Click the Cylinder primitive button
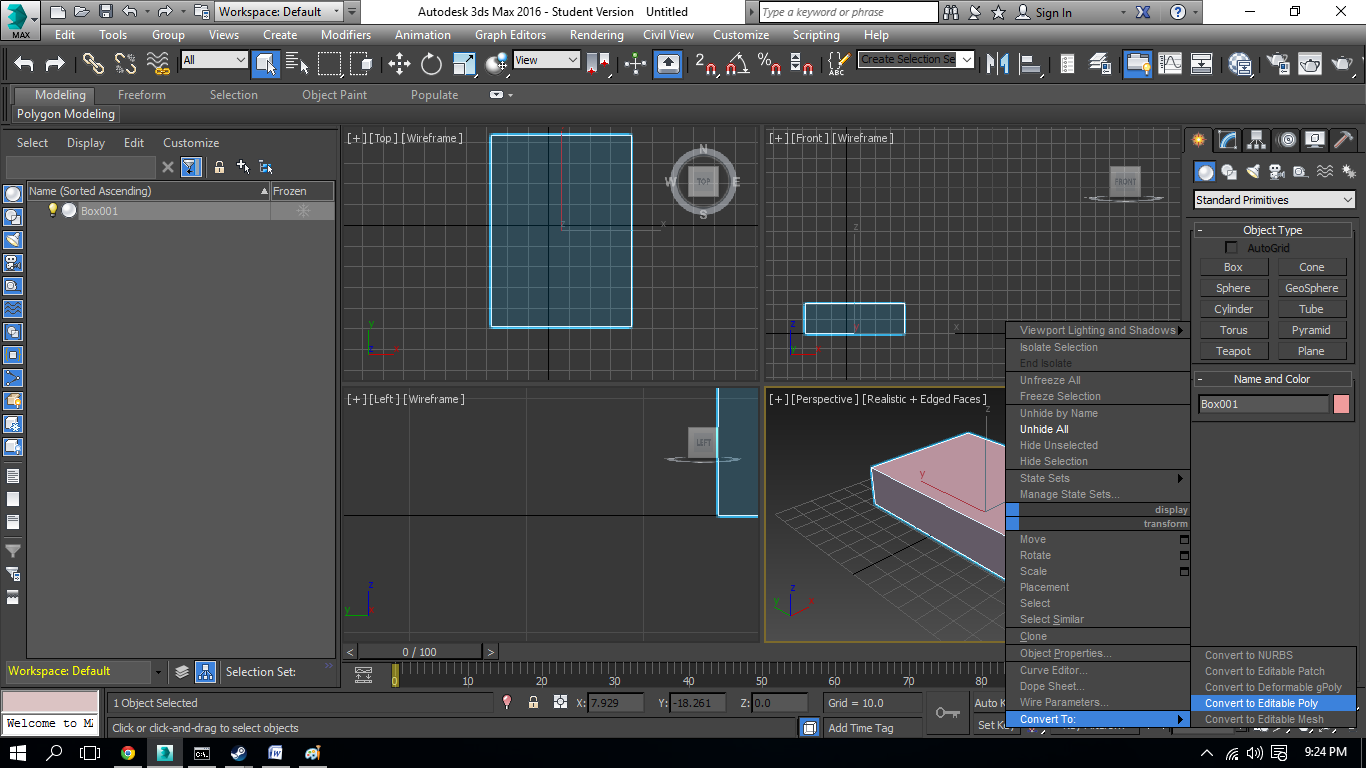Image resolution: width=1366 pixels, height=768 pixels. 1233,309
